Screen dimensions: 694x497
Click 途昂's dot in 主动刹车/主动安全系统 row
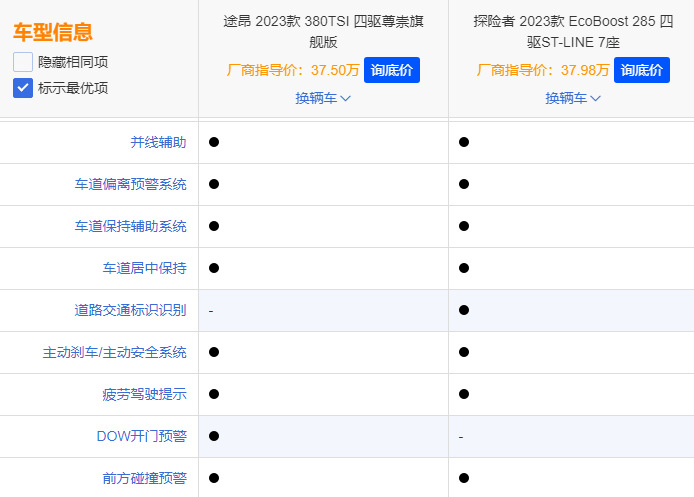pos(214,352)
